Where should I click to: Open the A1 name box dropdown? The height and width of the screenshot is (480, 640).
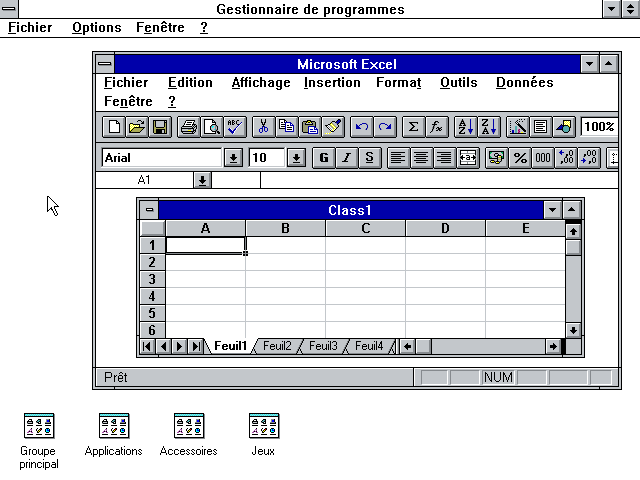(202, 180)
